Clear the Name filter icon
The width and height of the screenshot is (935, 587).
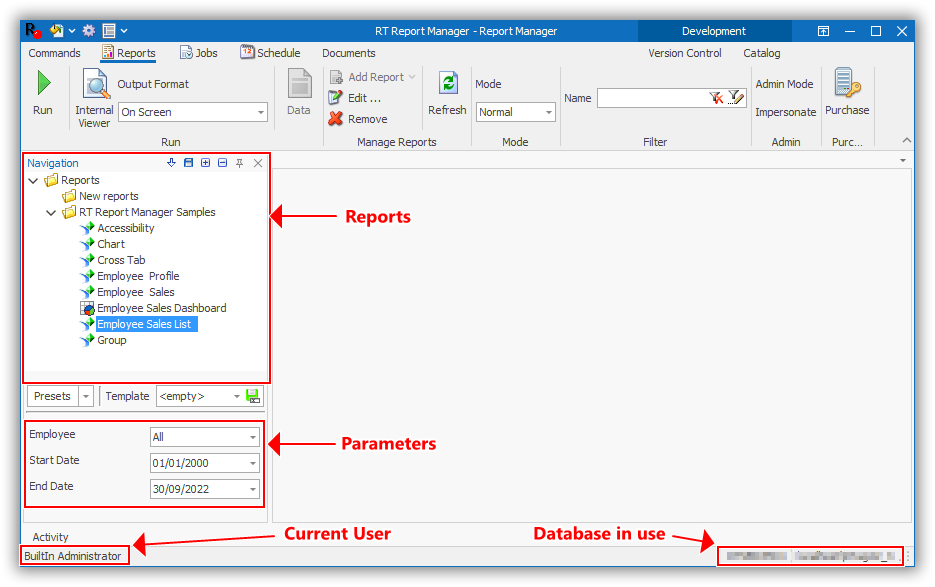coord(716,98)
